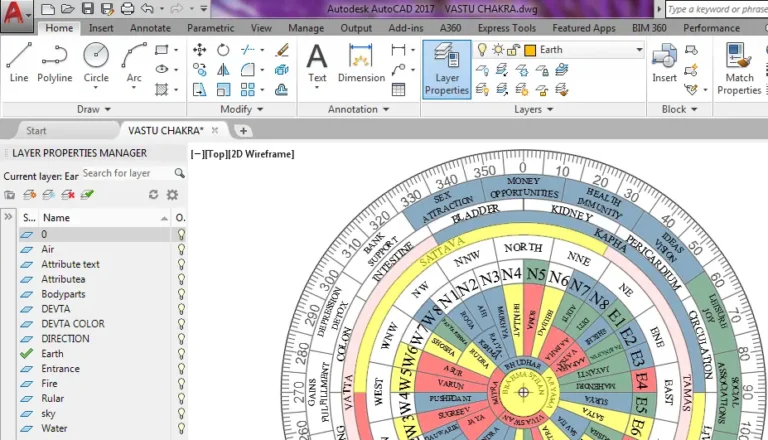Toggle on/off bulb for DEVTA layer
Viewport: 768px width, 440px height.
(x=181, y=309)
